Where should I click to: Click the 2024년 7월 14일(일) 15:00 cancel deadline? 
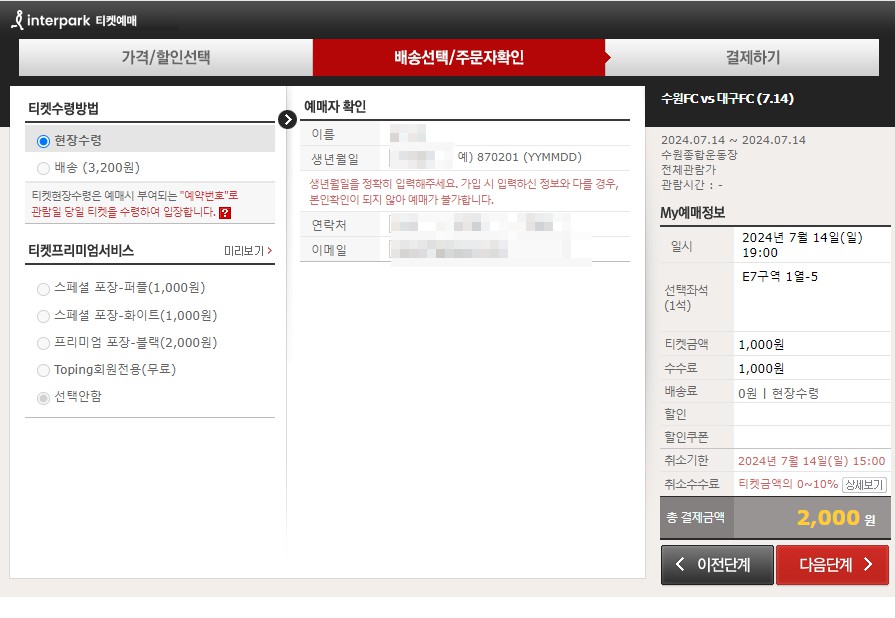click(x=812, y=461)
